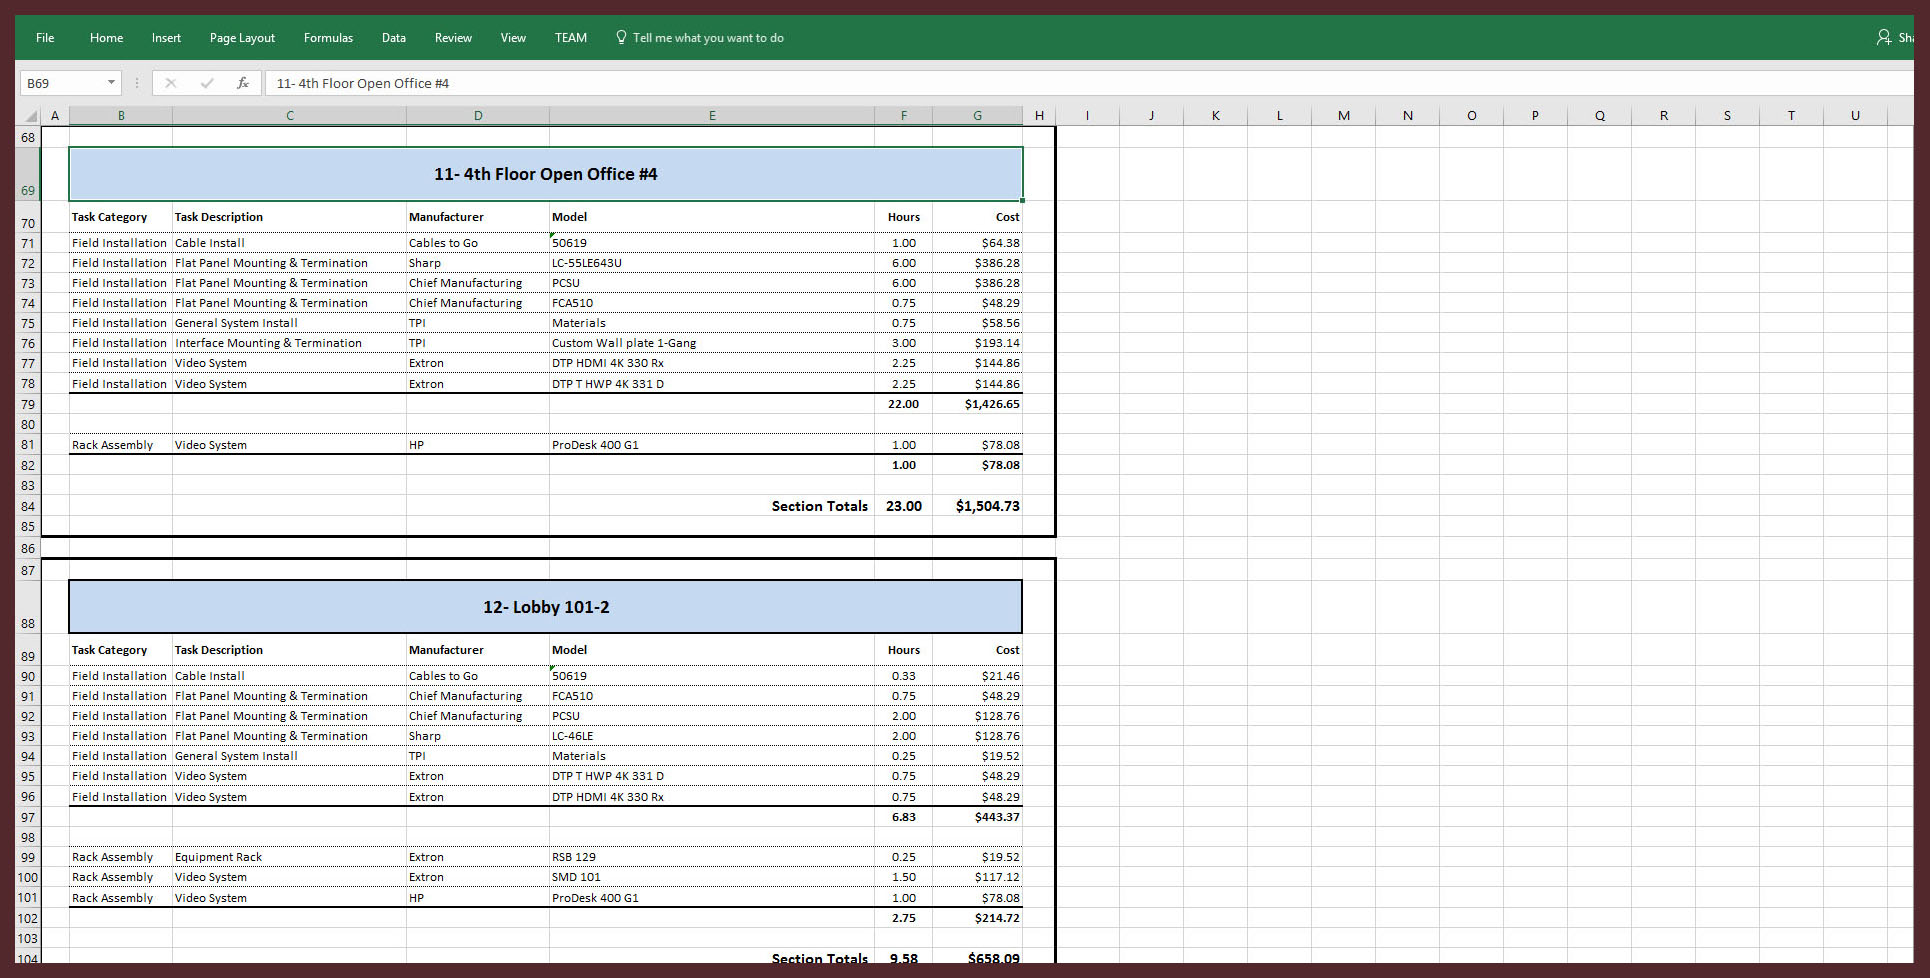Click the formula bar text field
This screenshot has width=1930, height=978.
coord(1090,83)
